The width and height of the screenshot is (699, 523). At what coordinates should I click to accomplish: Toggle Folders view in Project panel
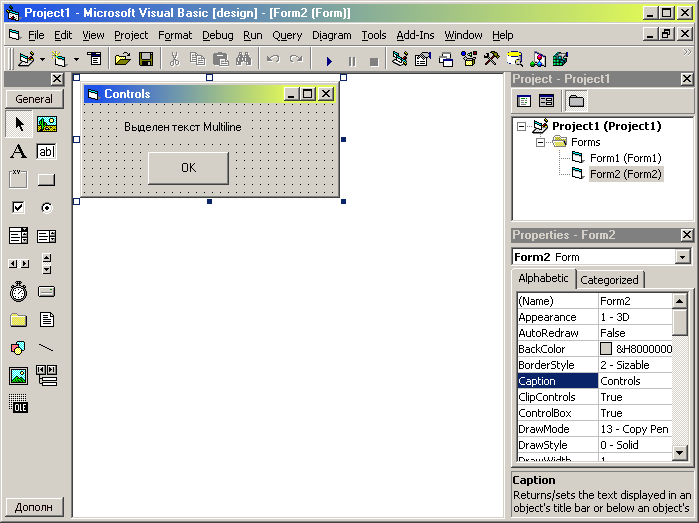[x=576, y=101]
